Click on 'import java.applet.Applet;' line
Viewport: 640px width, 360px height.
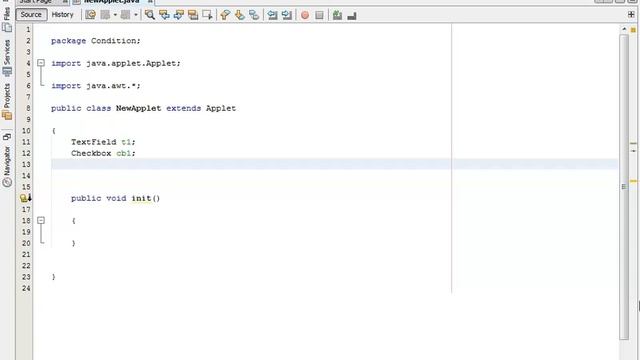point(116,63)
